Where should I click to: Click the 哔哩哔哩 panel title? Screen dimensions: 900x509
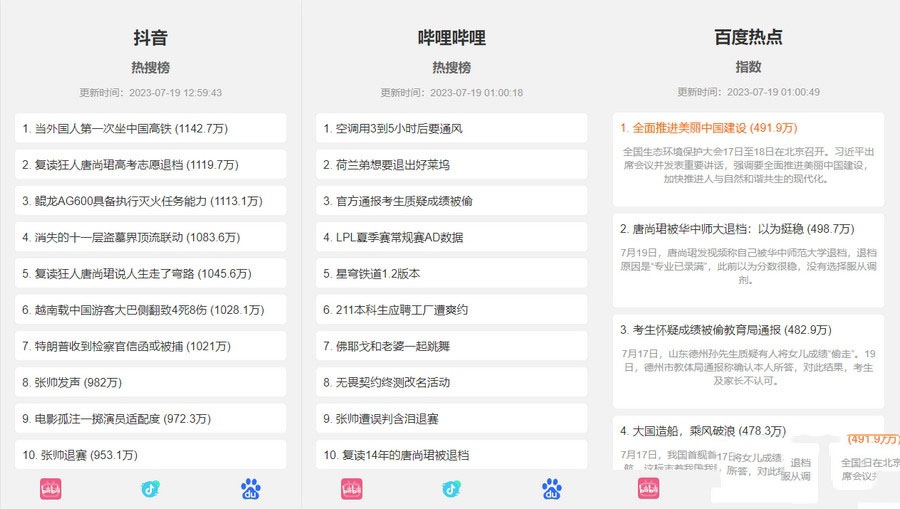[x=451, y=37]
